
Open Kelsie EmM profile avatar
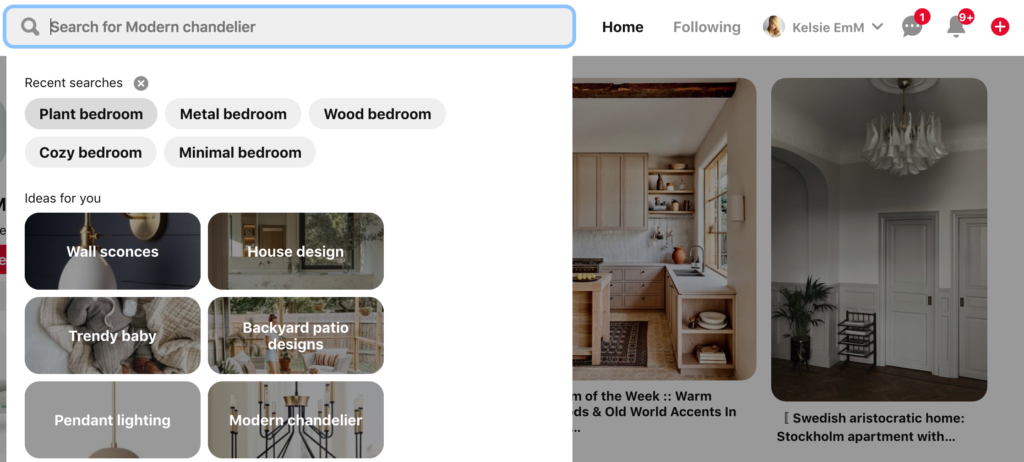click(774, 27)
